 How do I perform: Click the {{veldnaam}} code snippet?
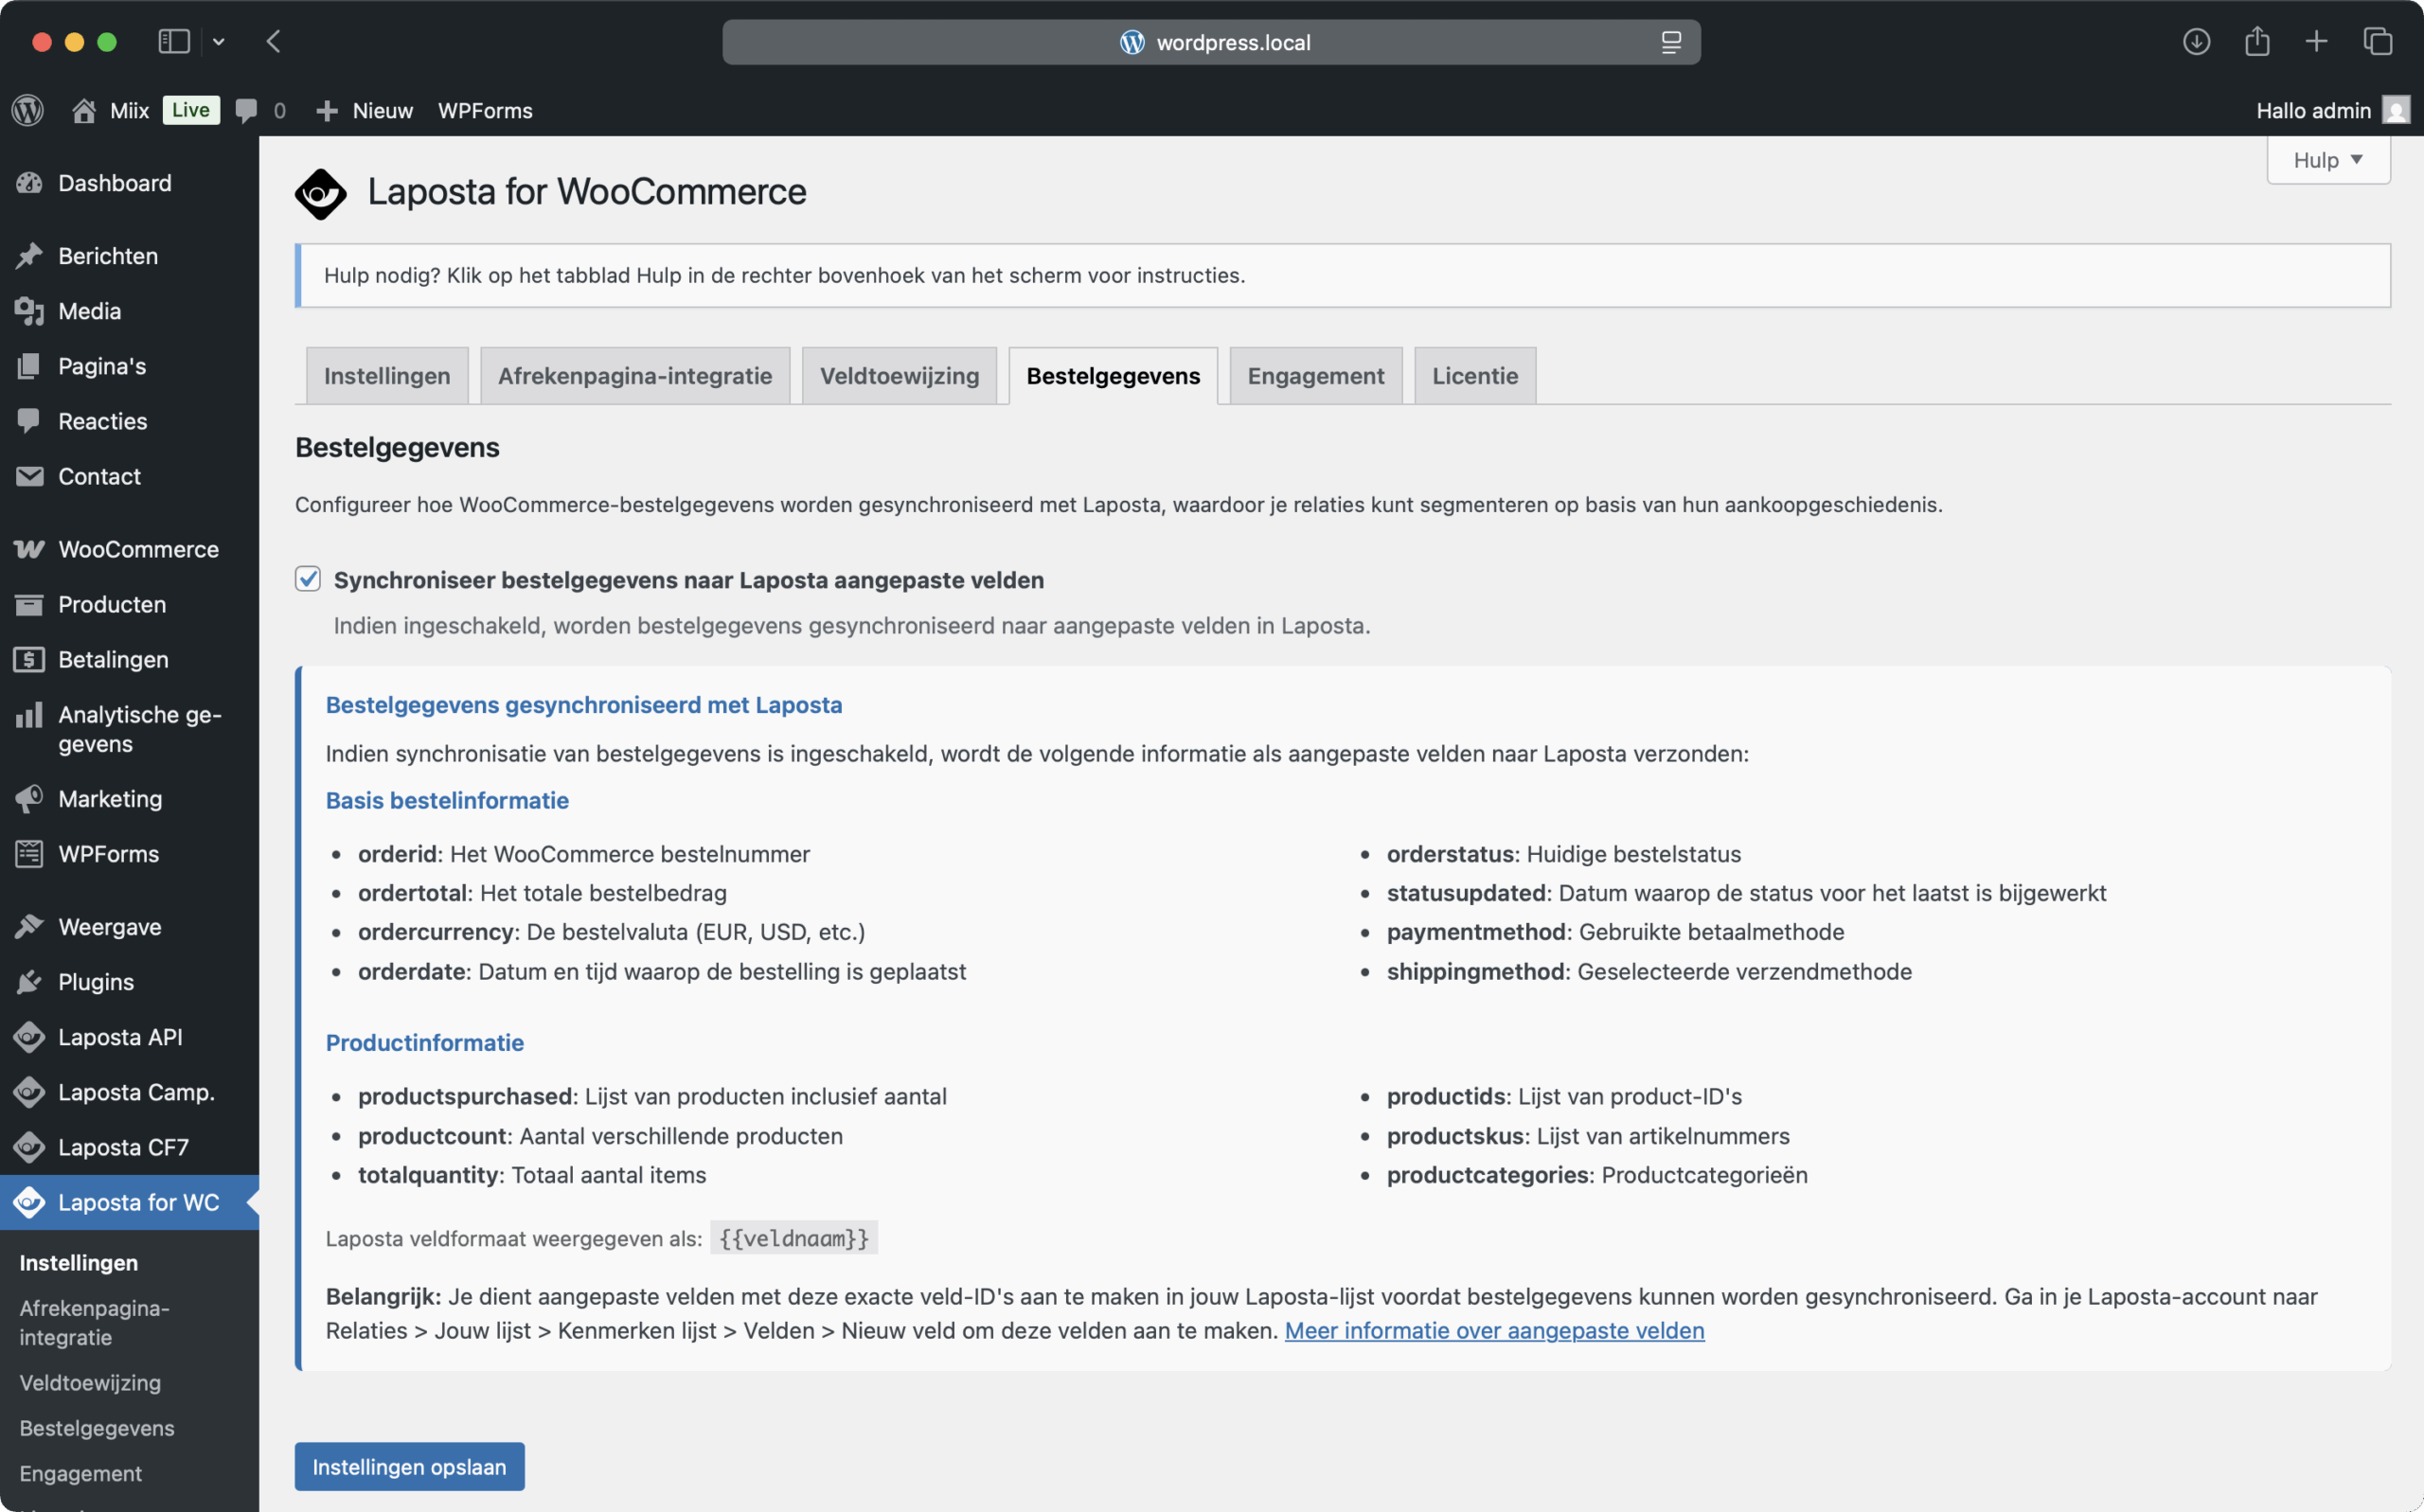[794, 1238]
